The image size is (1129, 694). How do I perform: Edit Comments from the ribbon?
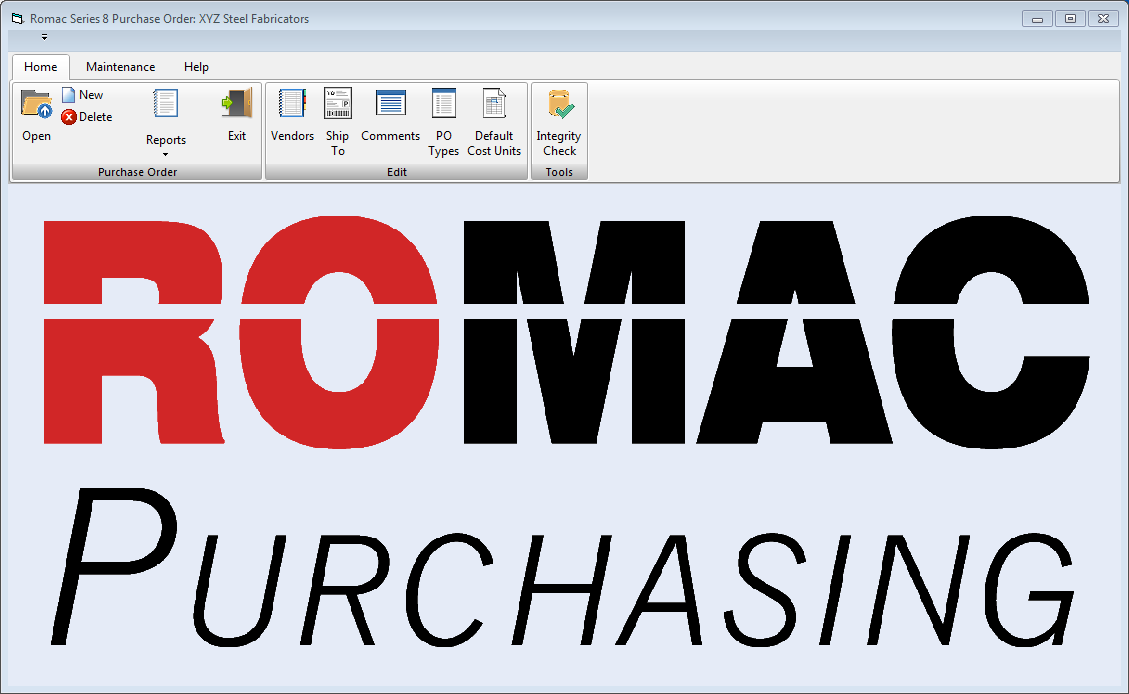pos(390,104)
